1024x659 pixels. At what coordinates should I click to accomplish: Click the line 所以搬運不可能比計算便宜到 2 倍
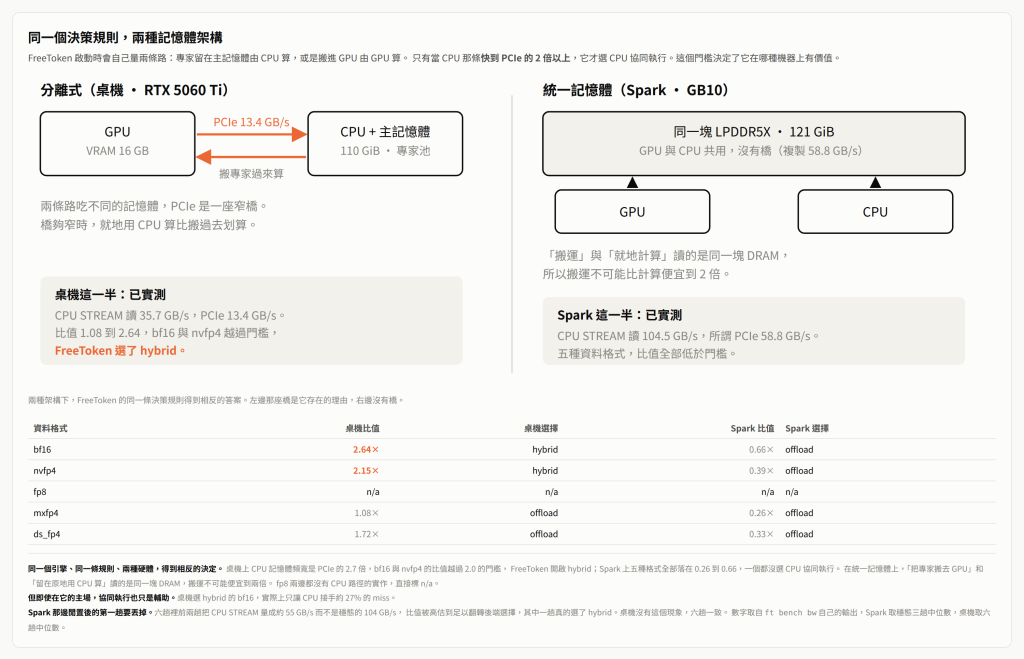point(637,274)
